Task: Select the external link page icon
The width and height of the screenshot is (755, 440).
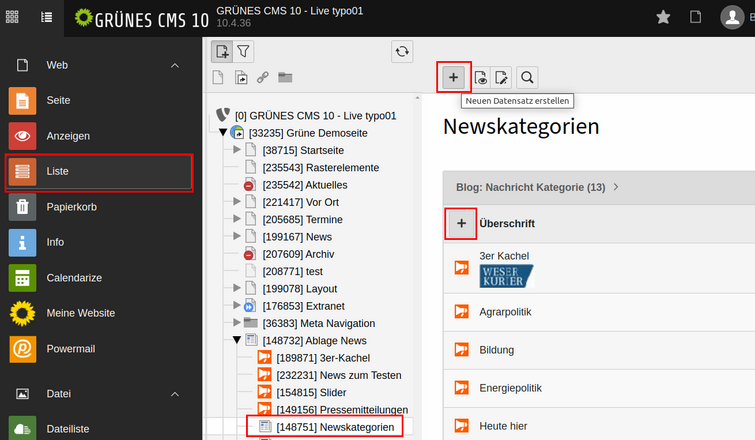Action: (262, 78)
